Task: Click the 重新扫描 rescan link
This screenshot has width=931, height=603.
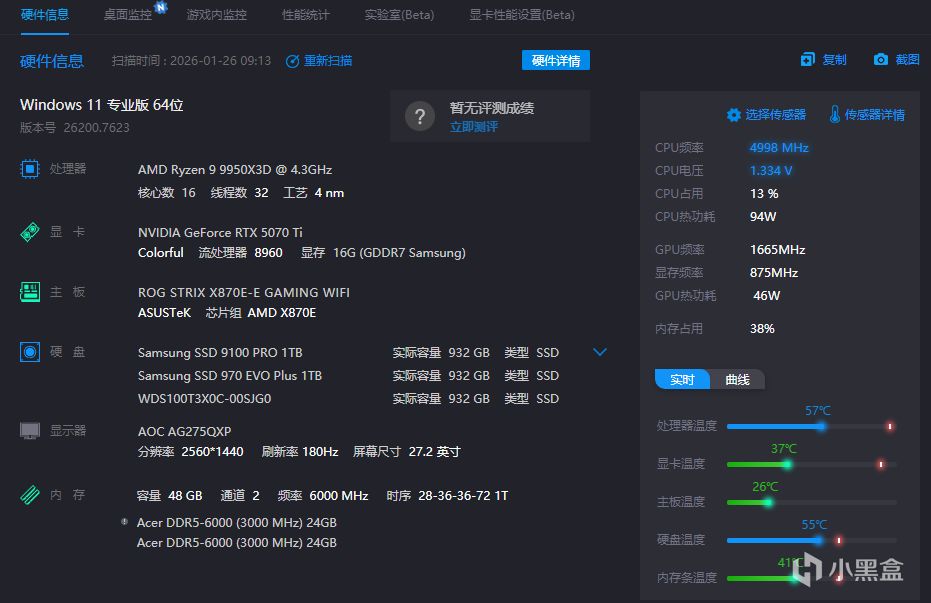Action: (x=328, y=61)
